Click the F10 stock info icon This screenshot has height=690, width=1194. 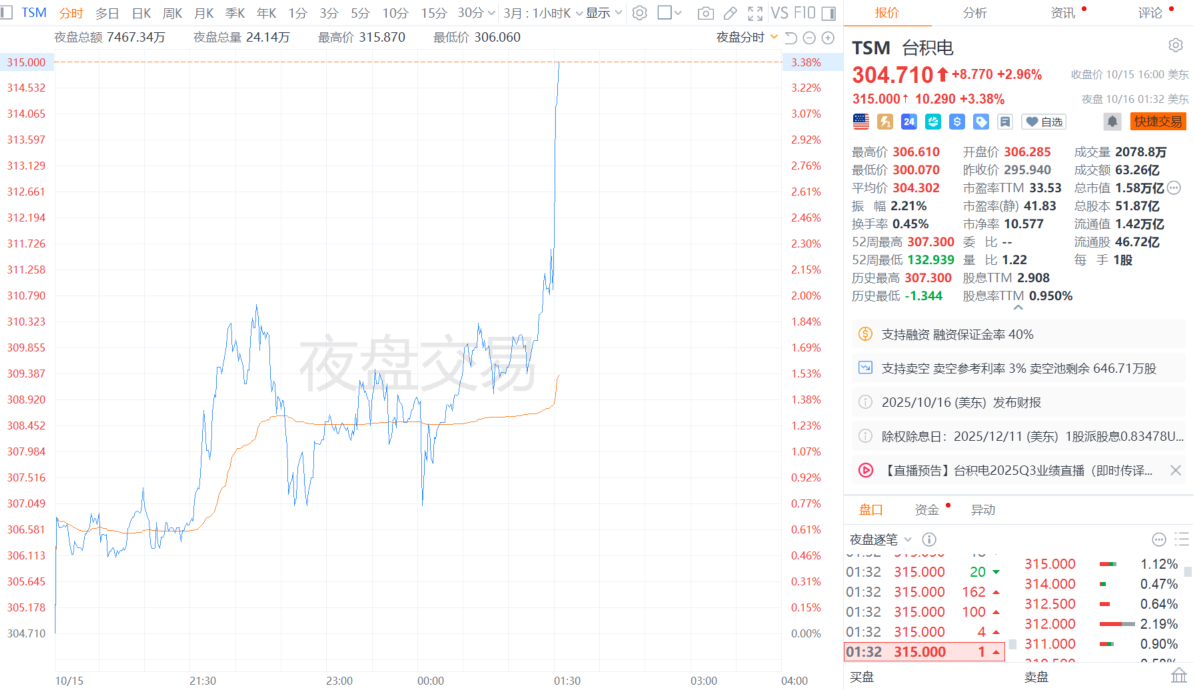click(803, 13)
